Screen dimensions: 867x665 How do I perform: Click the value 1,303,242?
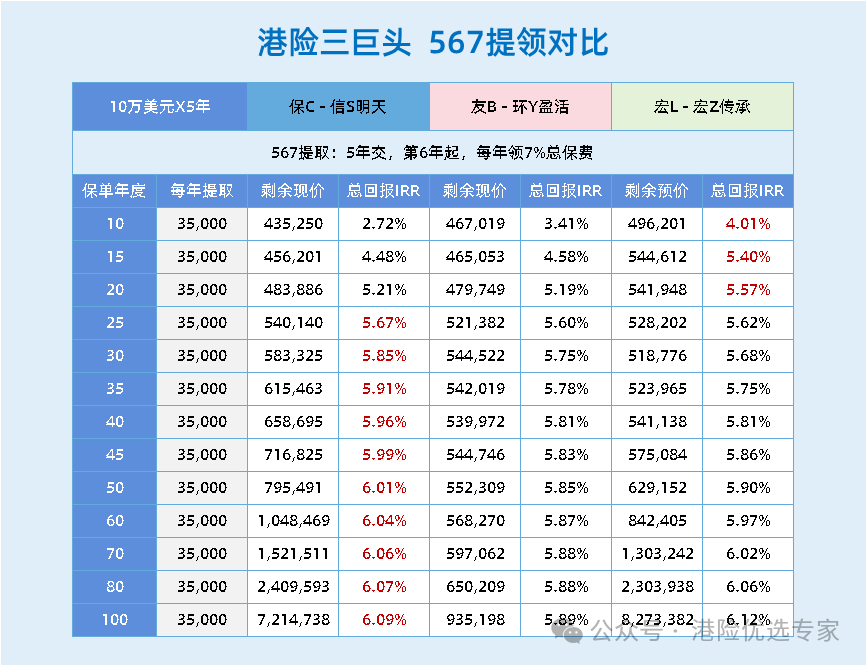[657, 554]
